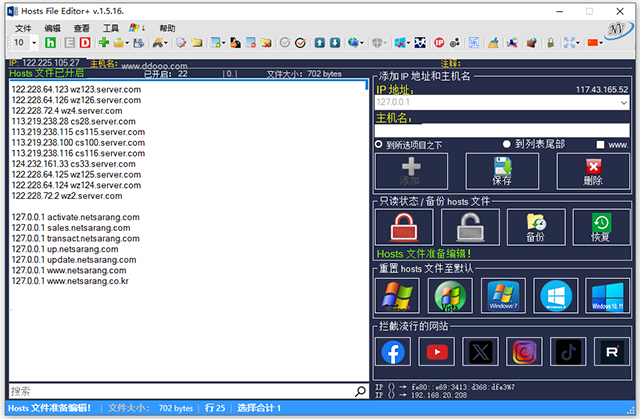The width and height of the screenshot is (640, 419).
Task: Click the 搜索 search input field
Action: [181, 391]
